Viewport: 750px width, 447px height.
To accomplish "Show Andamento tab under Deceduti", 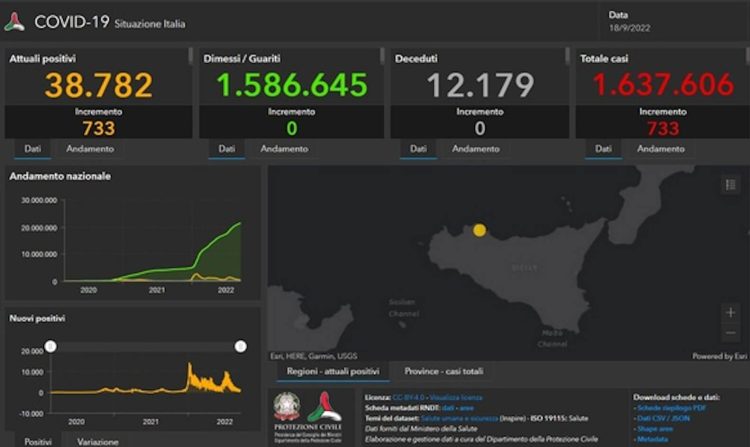I will (x=476, y=149).
